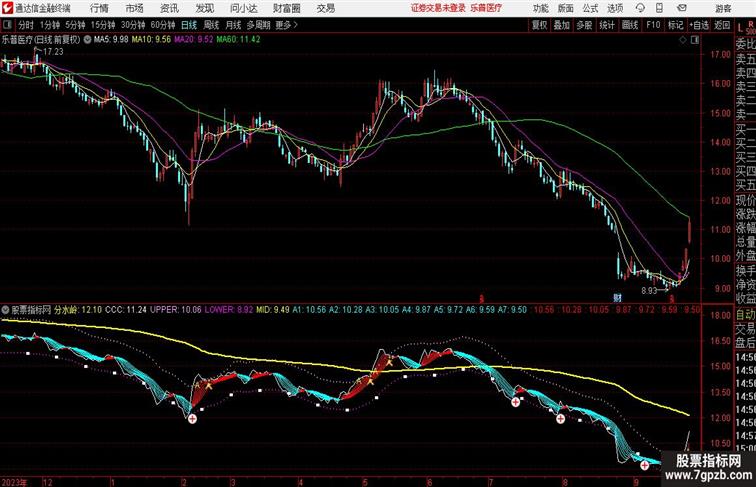Viewport: 756px width, 487px height.
Task: Click the buy signal marker in September
Action: tap(645, 465)
